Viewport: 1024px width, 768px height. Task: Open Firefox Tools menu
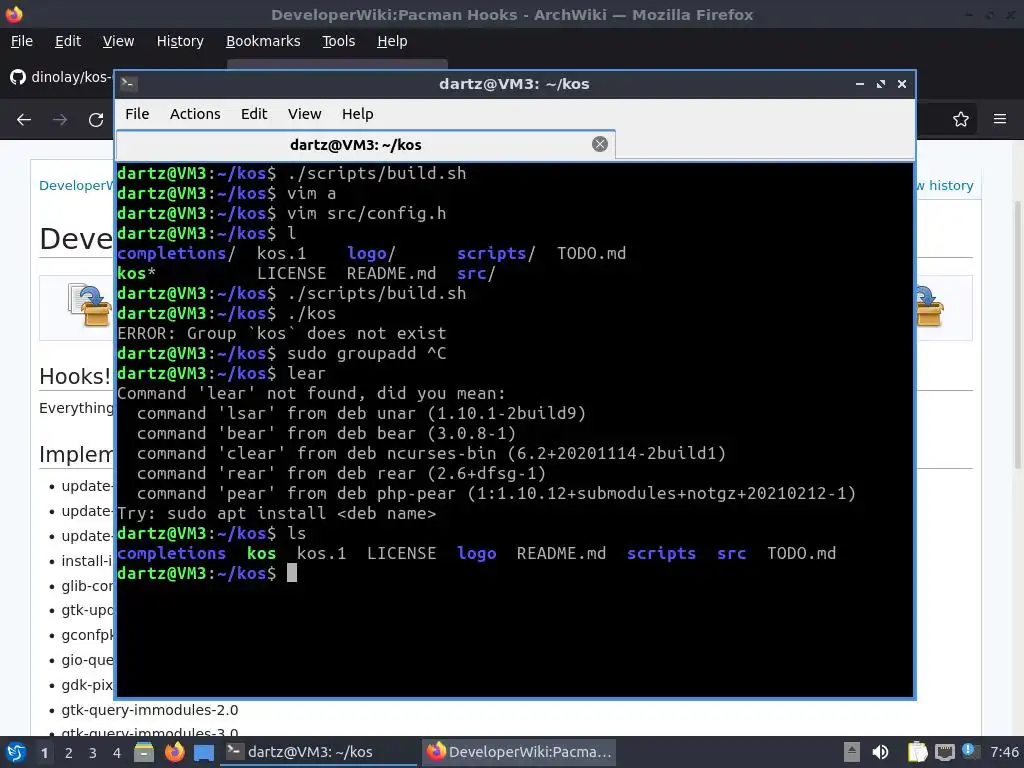[x=338, y=41]
